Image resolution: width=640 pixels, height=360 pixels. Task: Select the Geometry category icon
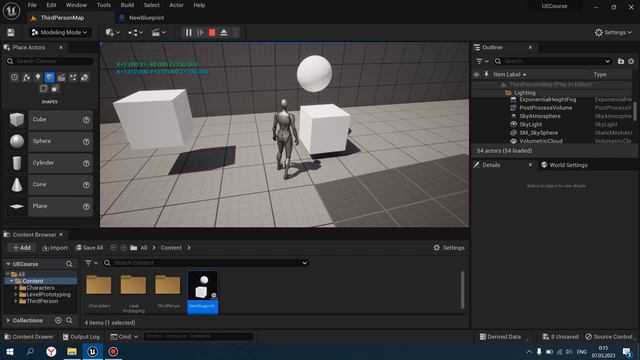84,77
